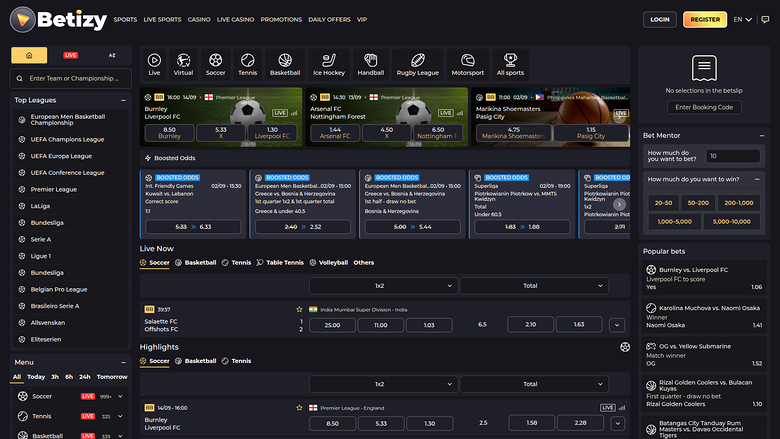This screenshot has height=439, width=780.
Task: Click the Betizy logo
Action: coord(58,20)
